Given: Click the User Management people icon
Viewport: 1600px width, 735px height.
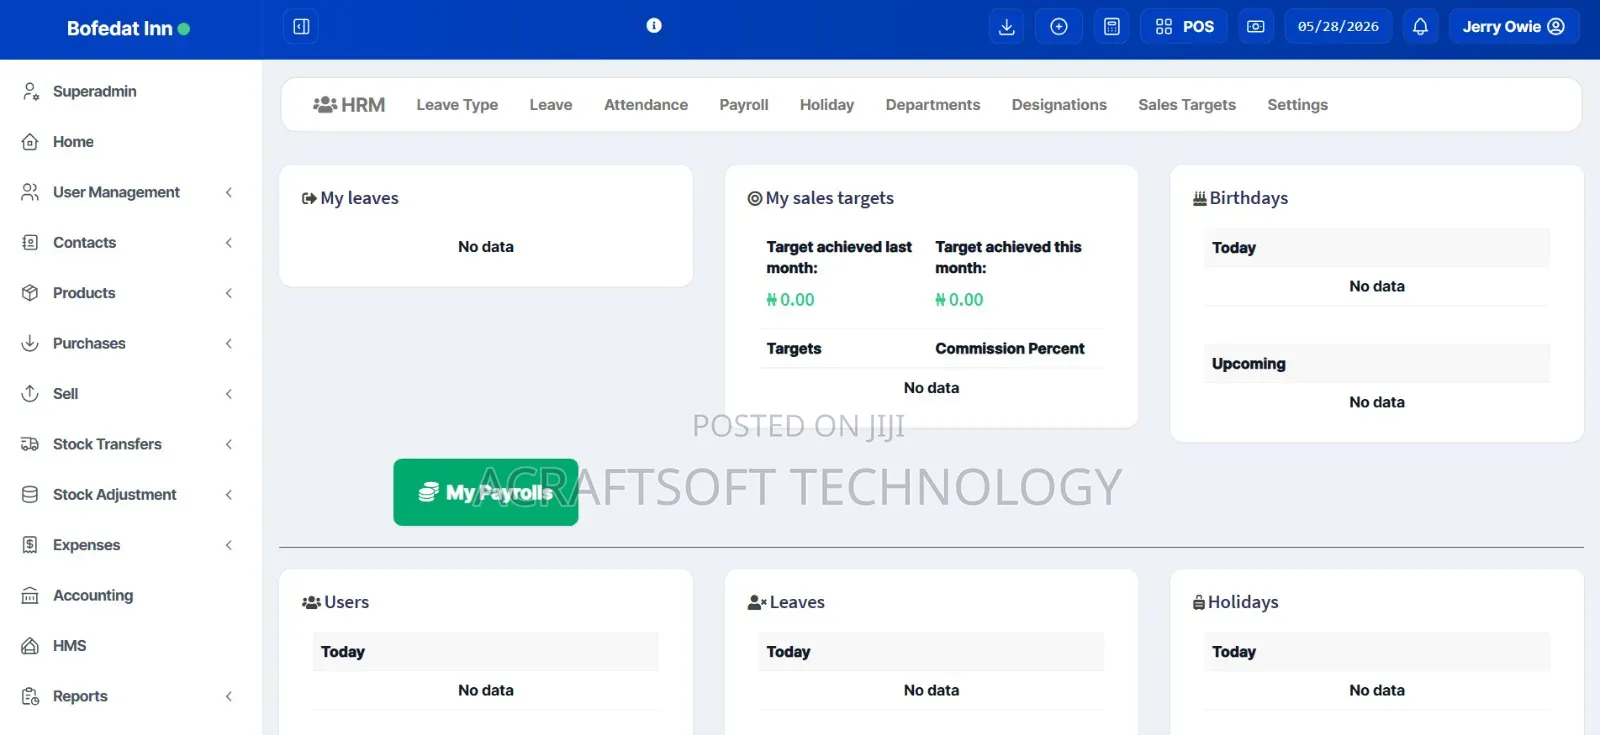Looking at the screenshot, I should pos(31,192).
